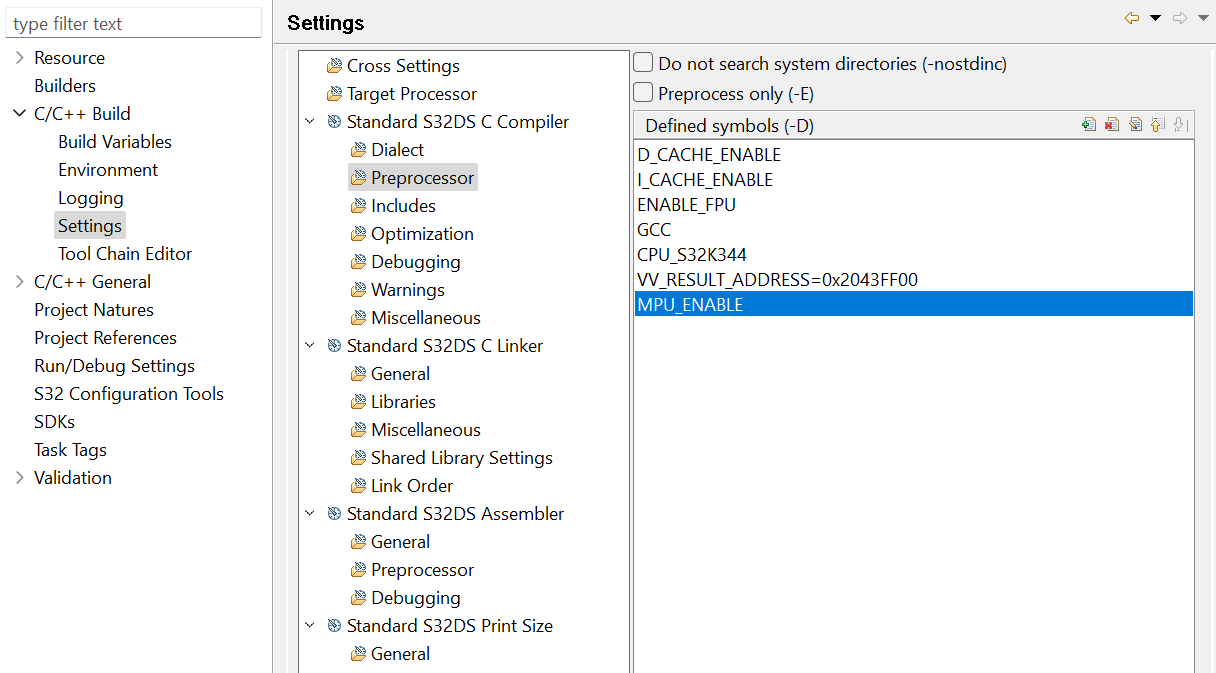The height and width of the screenshot is (673, 1216).
Task: Open Project Natures page
Action: pyautogui.click(x=94, y=310)
